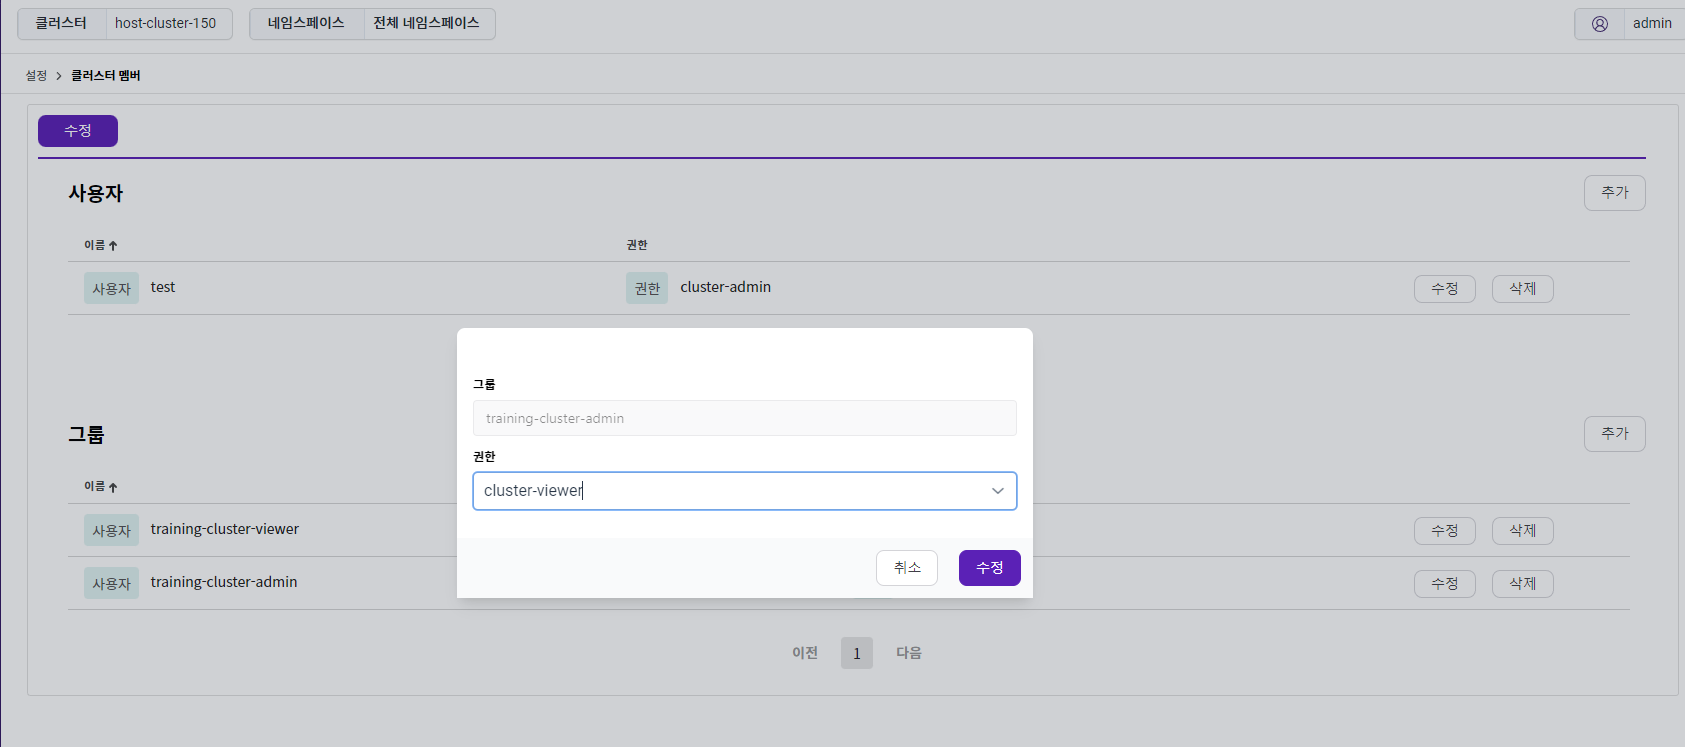1685x747 pixels.
Task: Click the 권한 badge in test row
Action: click(647, 289)
